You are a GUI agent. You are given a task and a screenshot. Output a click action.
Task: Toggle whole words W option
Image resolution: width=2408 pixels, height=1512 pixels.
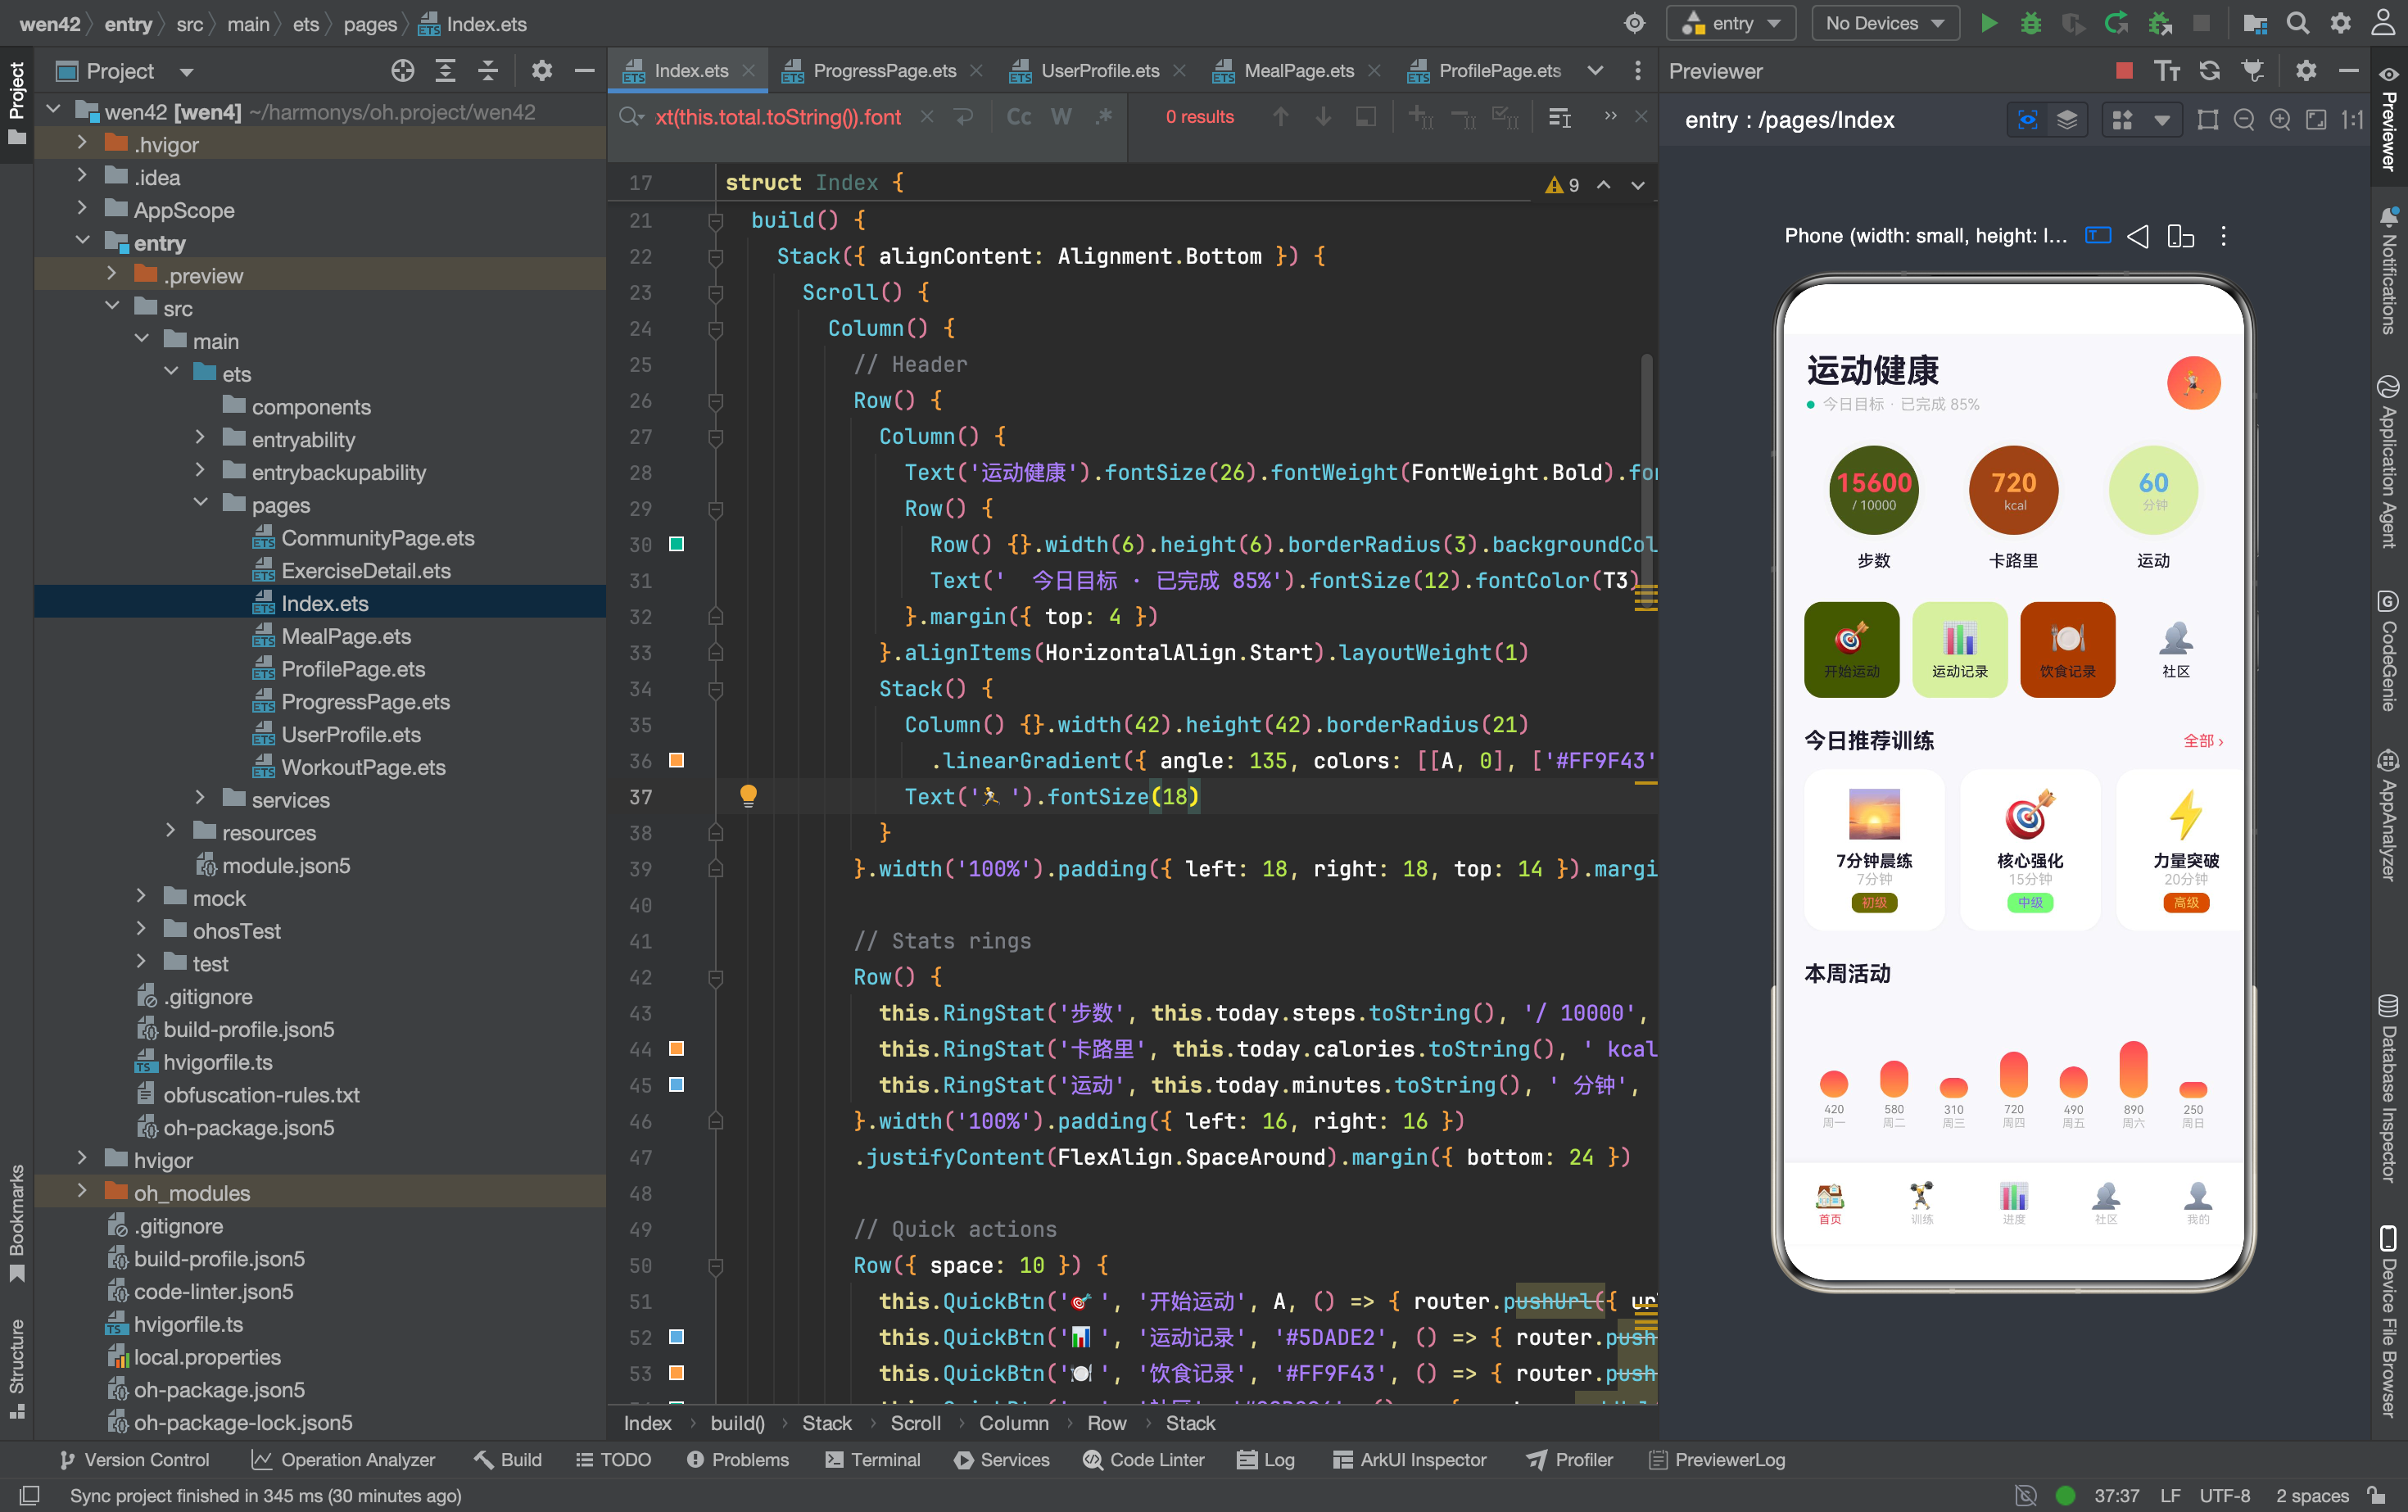click(x=1061, y=117)
